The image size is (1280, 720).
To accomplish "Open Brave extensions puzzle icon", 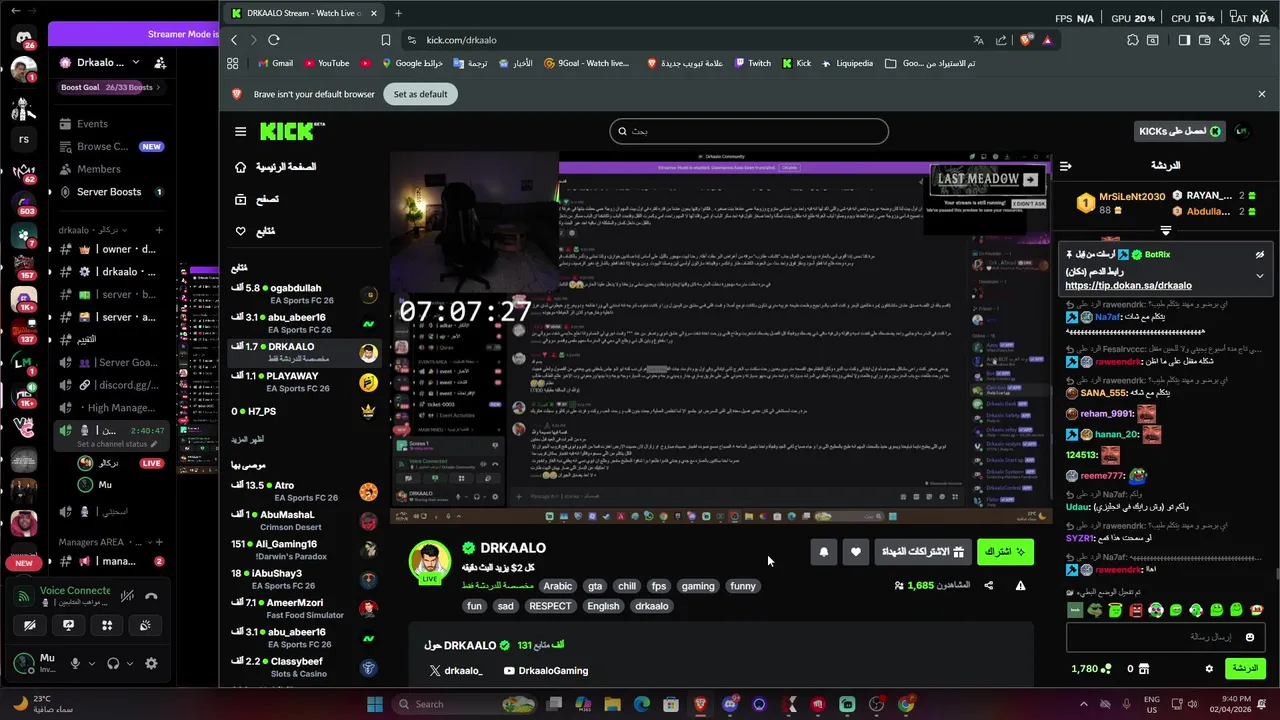I will pos(1132,40).
